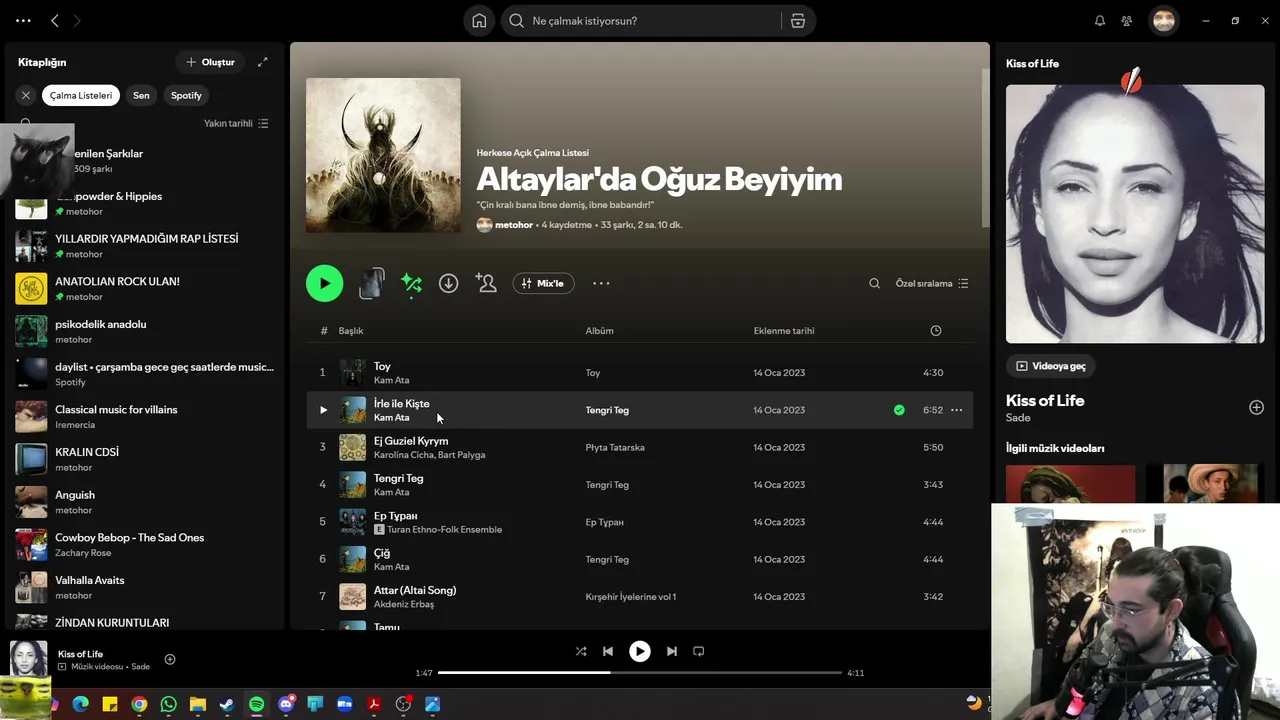This screenshot has height=720, width=1280.
Task: Click the playlist cover art thumbnail
Action: [383, 155]
